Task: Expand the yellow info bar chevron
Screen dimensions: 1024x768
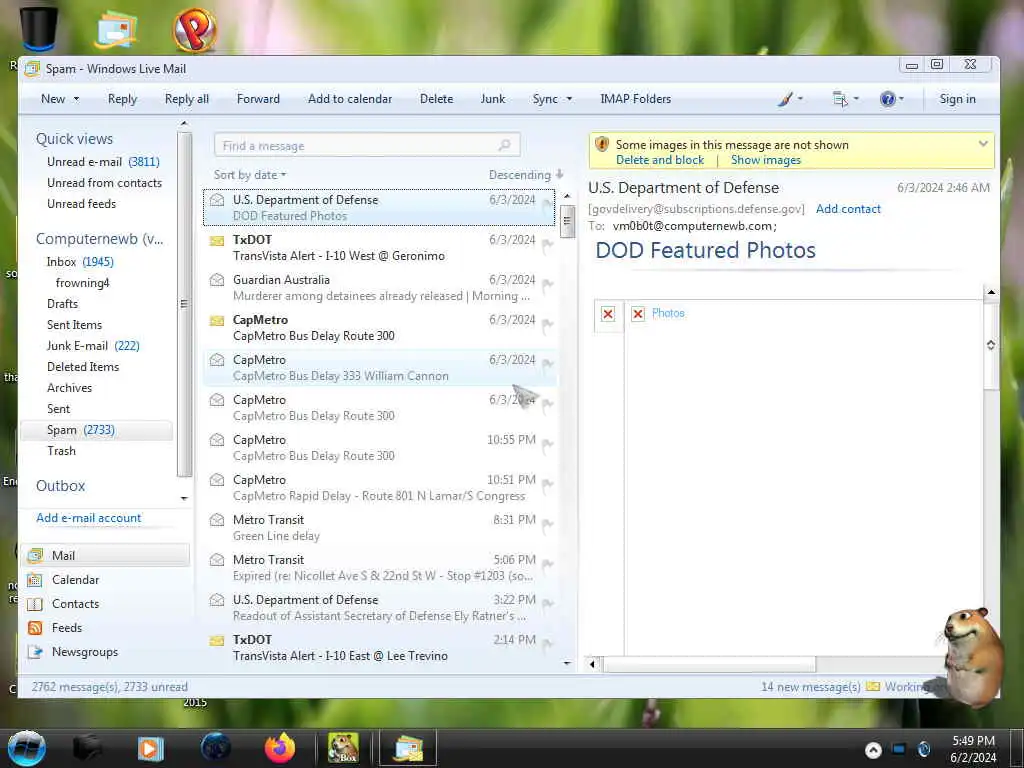Action: click(983, 144)
